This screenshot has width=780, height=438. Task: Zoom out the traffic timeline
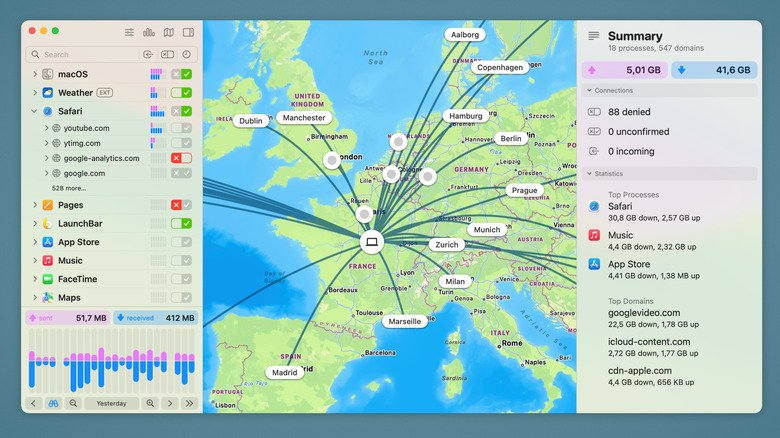(x=73, y=403)
